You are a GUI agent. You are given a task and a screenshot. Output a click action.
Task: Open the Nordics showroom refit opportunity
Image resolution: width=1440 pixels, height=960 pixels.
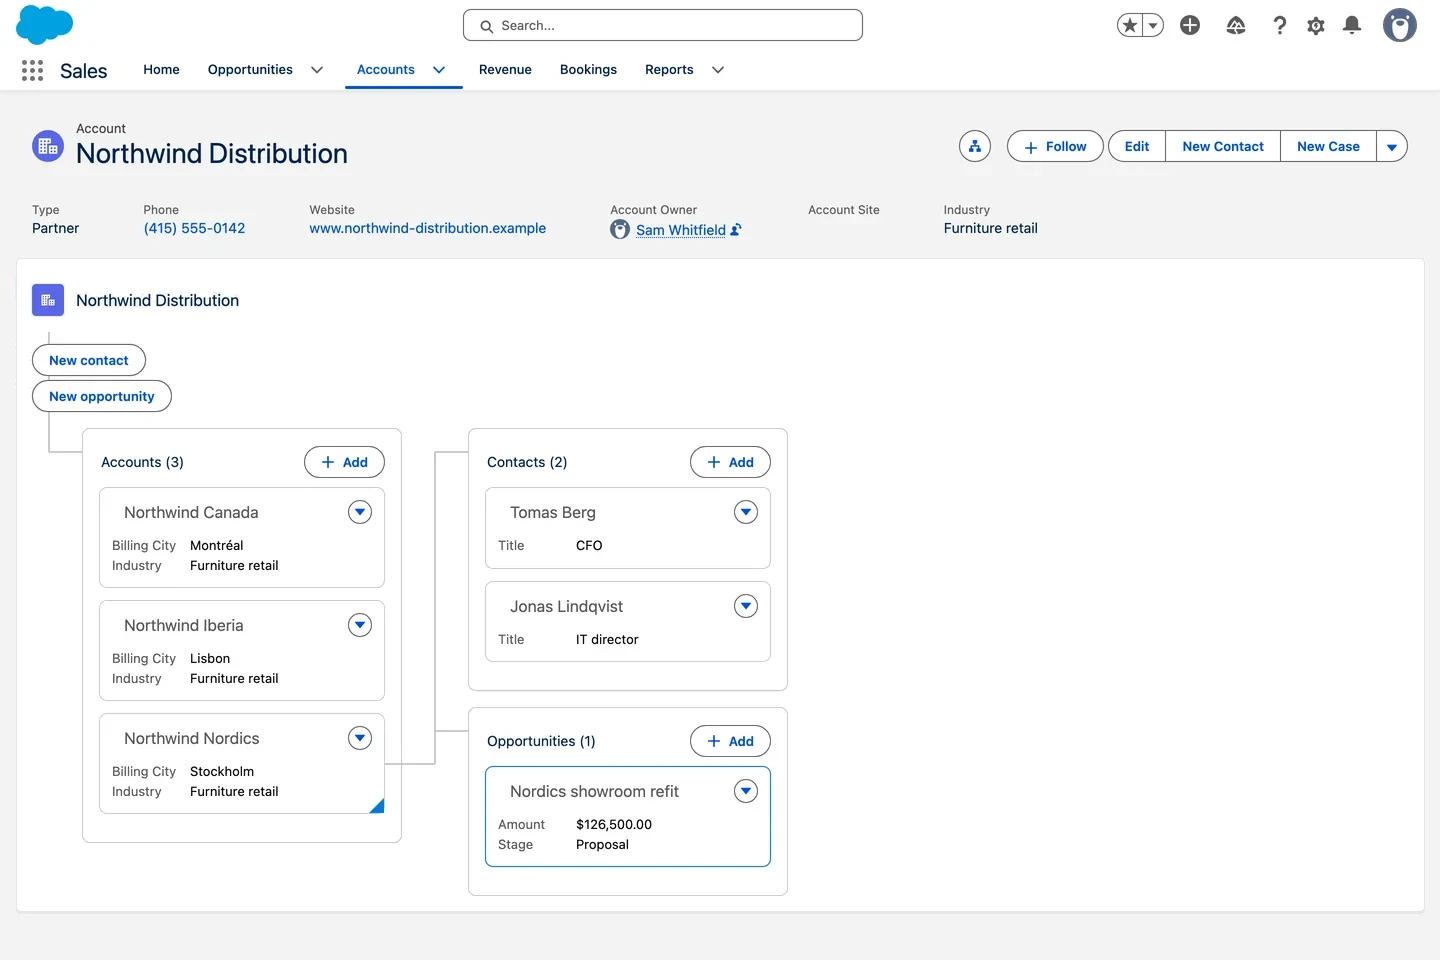pos(594,791)
